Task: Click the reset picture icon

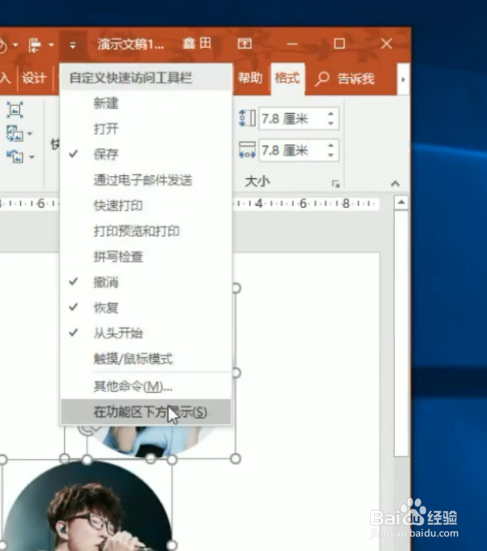Action: point(15,157)
